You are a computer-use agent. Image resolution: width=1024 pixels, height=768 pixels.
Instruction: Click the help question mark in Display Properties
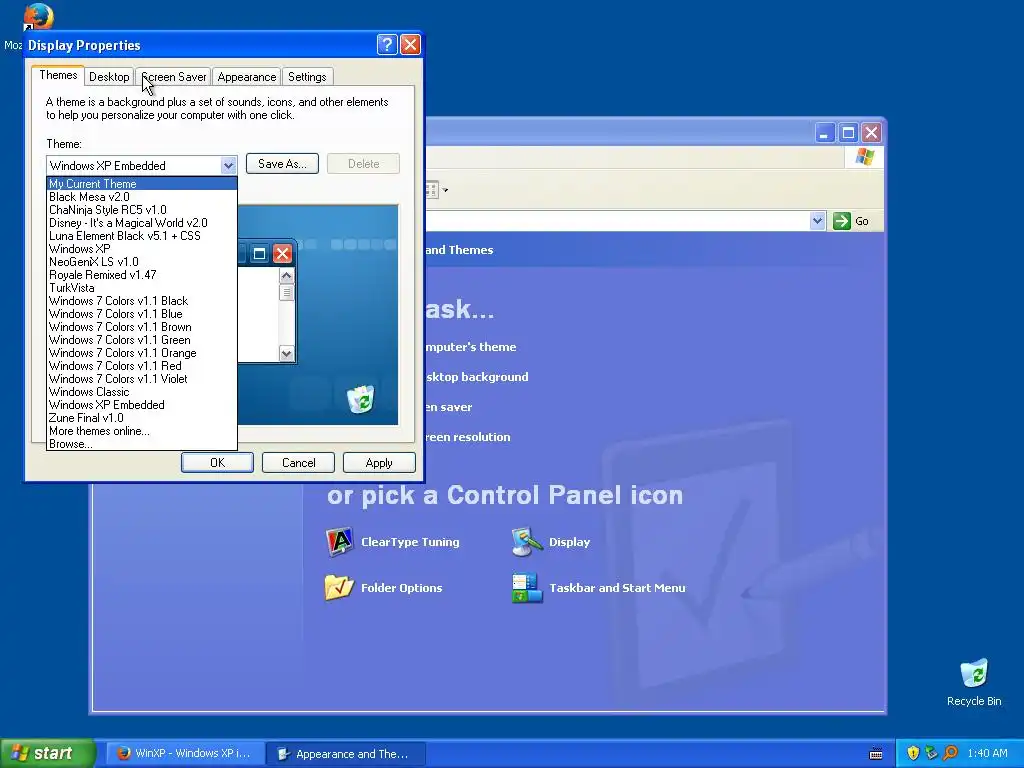[387, 44]
